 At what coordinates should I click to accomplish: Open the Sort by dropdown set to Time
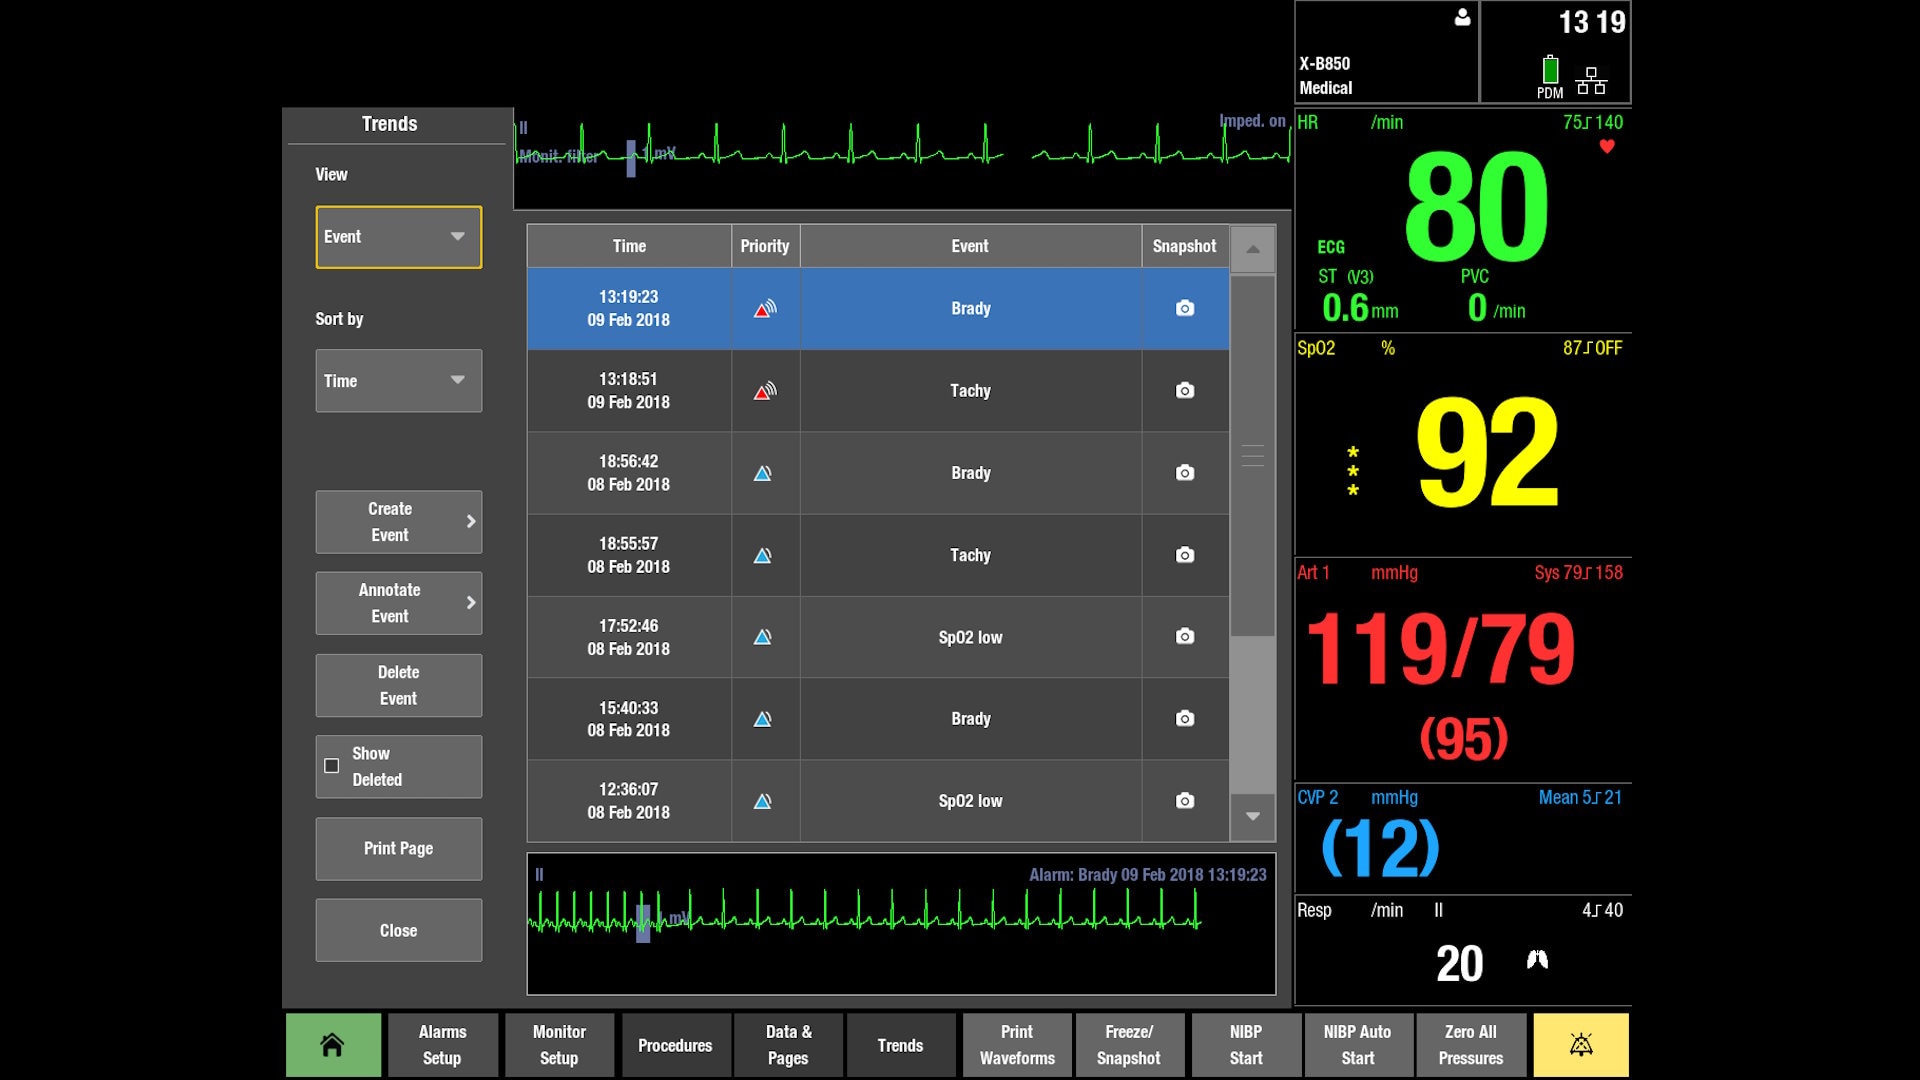tap(399, 381)
